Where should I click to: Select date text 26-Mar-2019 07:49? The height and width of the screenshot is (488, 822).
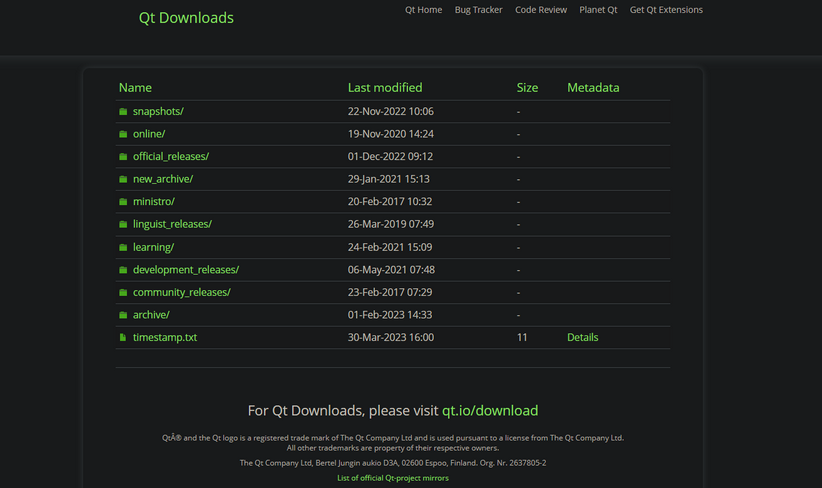[x=391, y=224]
